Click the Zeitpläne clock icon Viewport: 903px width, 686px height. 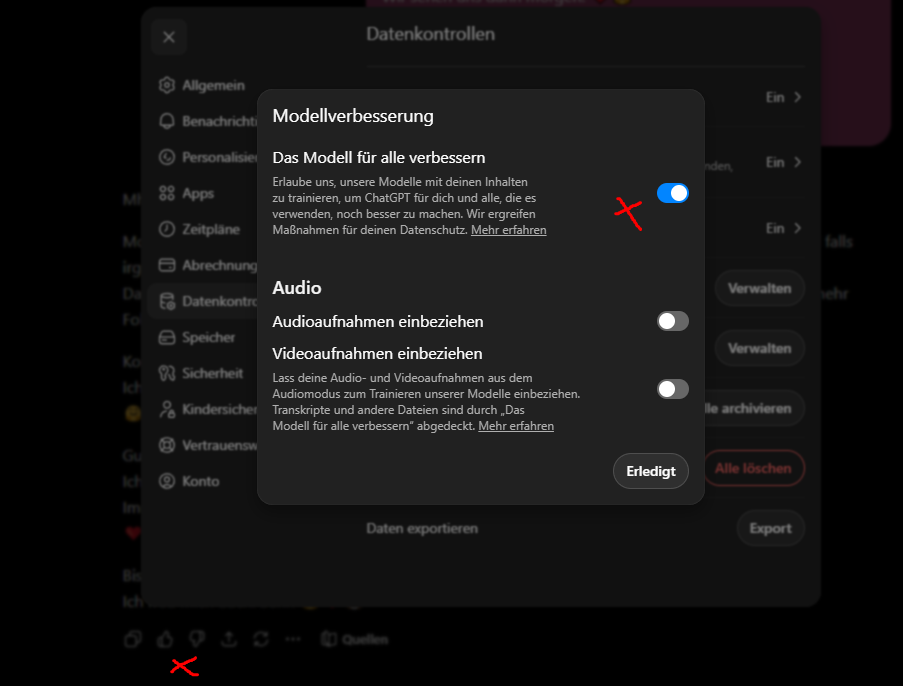(167, 229)
